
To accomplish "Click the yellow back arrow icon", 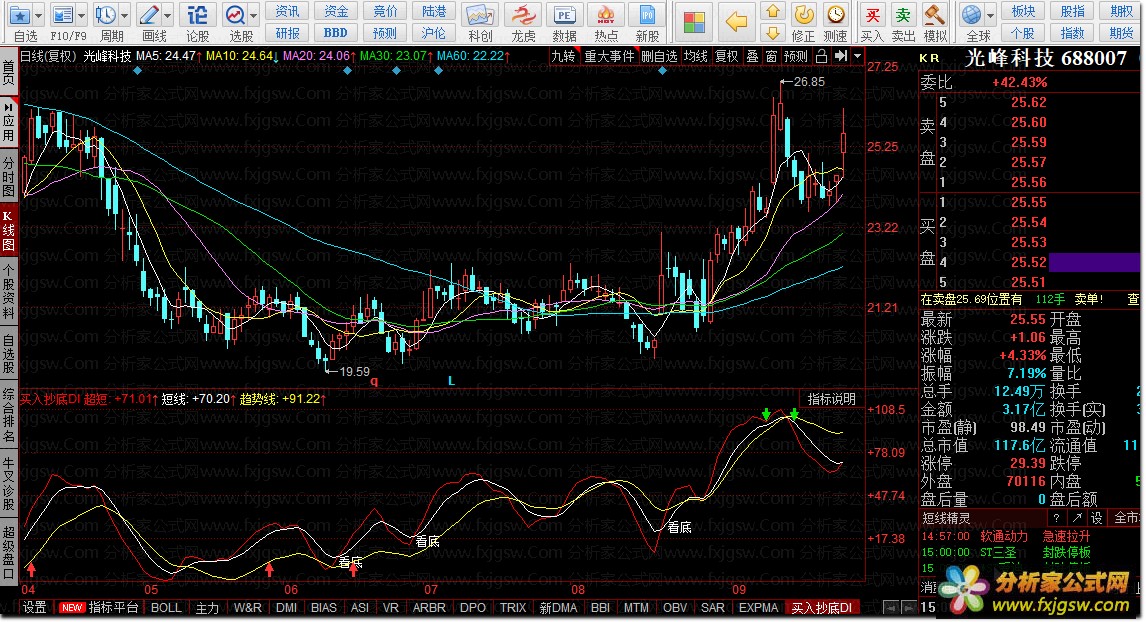I will 736,22.
